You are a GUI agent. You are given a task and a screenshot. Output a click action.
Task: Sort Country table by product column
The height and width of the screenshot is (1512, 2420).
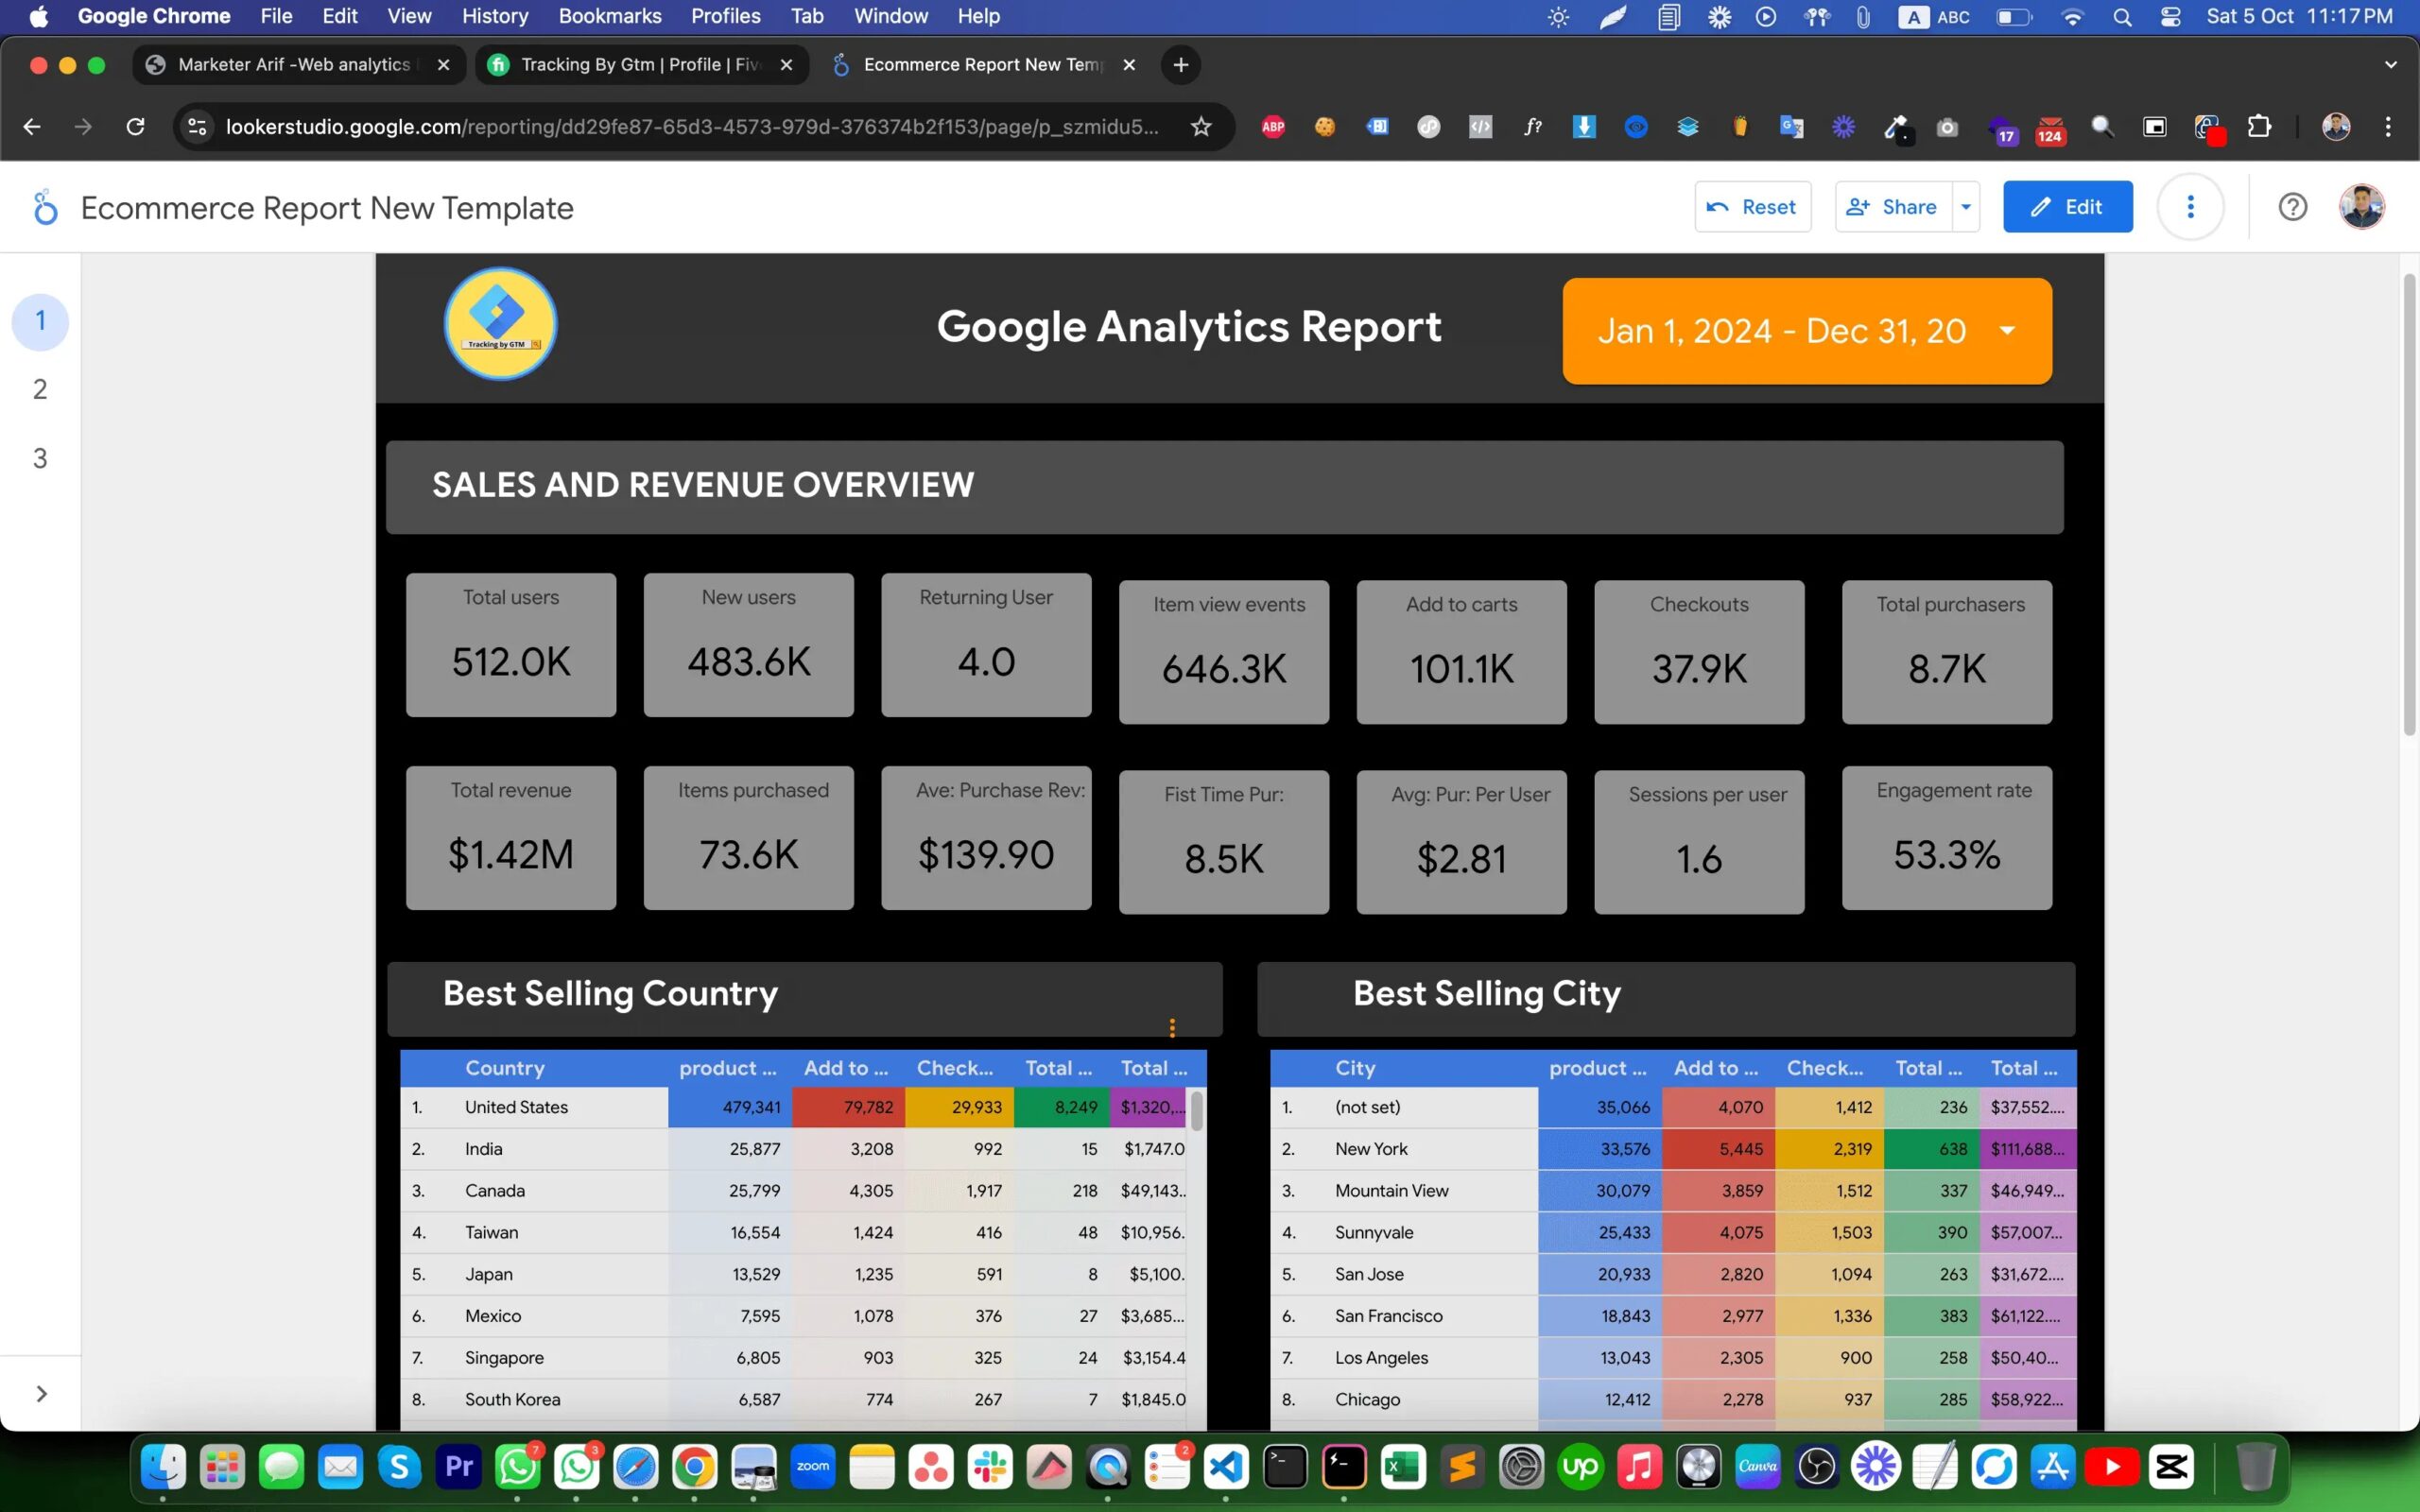(x=727, y=1068)
